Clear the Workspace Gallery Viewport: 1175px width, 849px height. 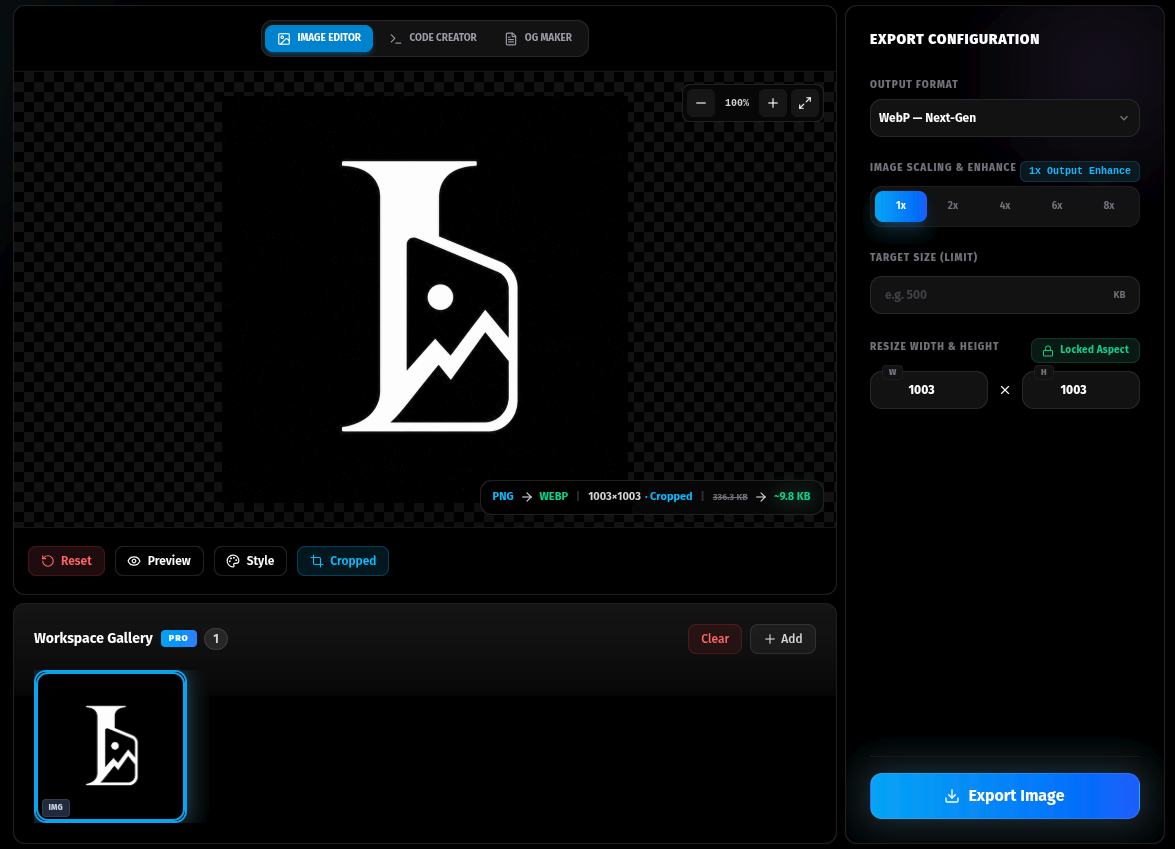[x=715, y=639]
